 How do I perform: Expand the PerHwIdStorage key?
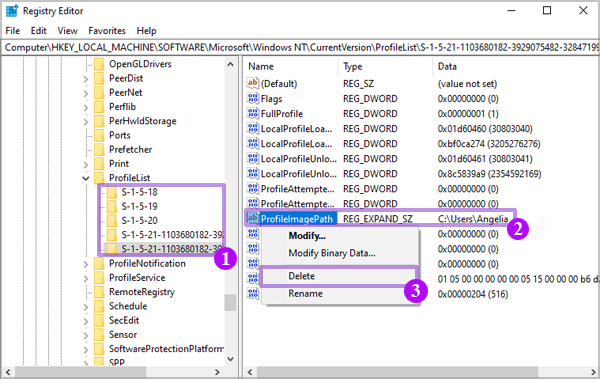click(x=86, y=121)
